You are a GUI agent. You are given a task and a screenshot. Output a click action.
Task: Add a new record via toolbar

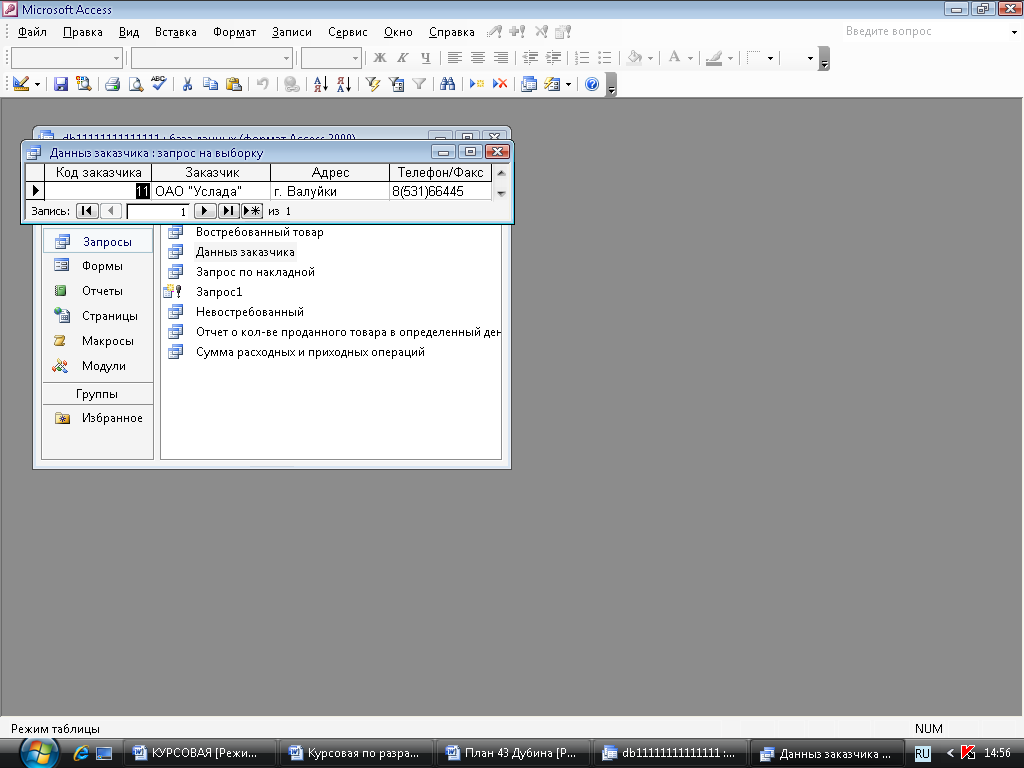pyautogui.click(x=477, y=84)
